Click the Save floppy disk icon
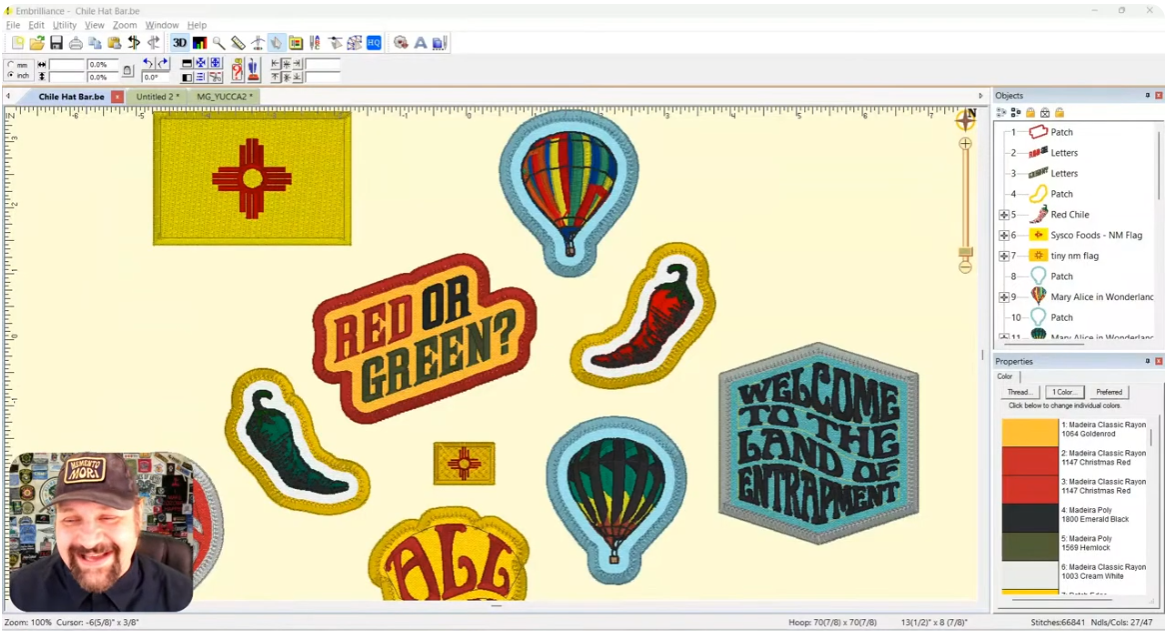The height and width of the screenshot is (631, 1169). (56, 43)
